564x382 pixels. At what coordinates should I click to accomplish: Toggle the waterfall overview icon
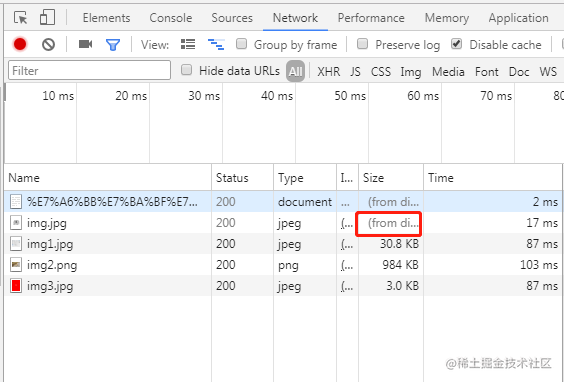pyautogui.click(x=216, y=44)
